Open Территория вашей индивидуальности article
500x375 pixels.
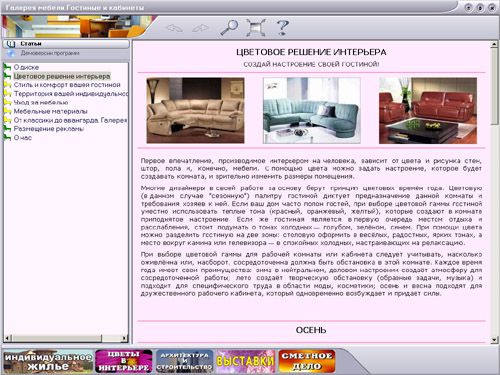[71, 94]
